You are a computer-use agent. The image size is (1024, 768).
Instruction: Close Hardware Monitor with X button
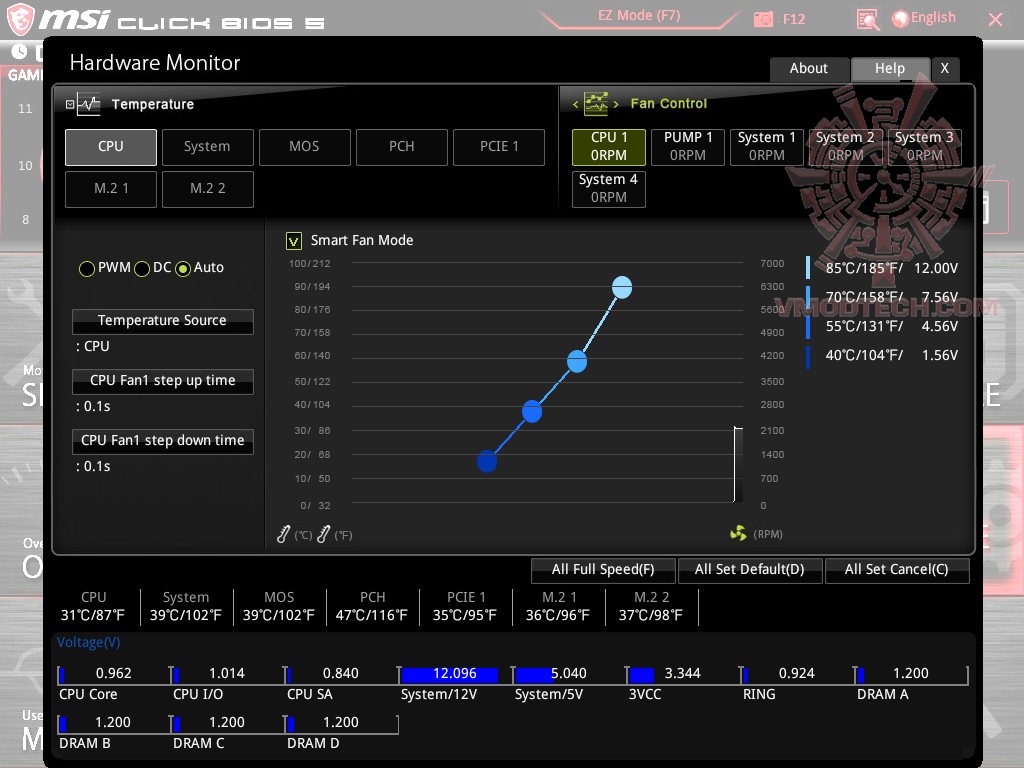point(945,69)
